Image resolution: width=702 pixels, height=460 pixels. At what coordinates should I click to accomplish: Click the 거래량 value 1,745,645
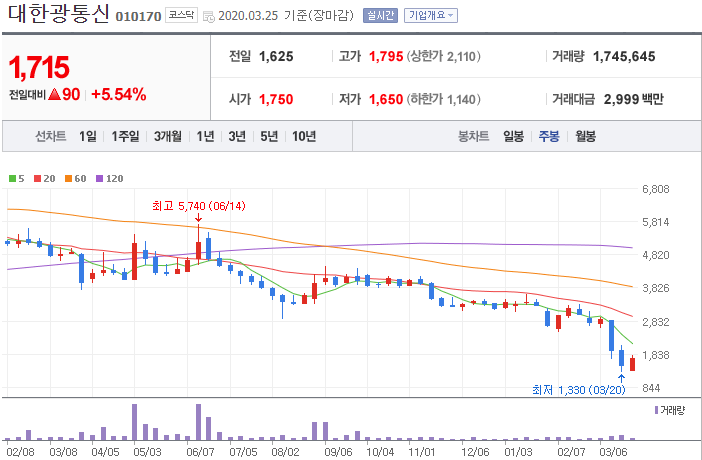[x=624, y=56]
